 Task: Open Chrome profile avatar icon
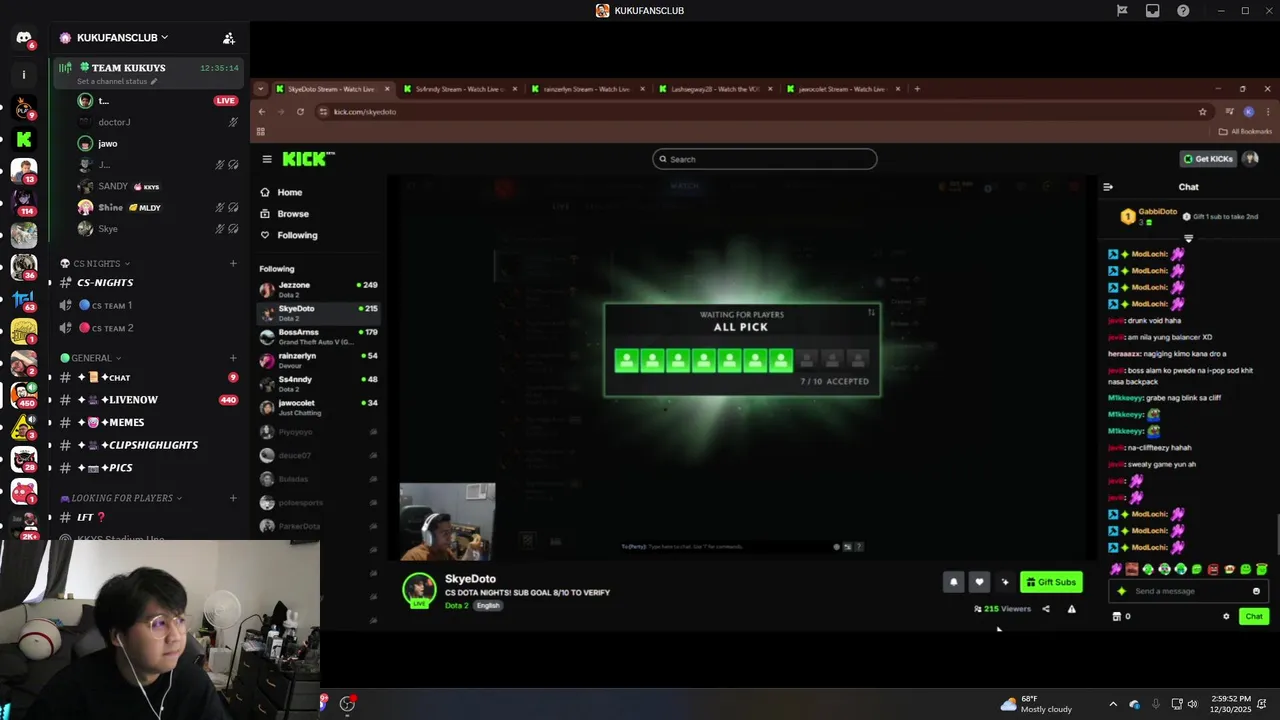1248,112
